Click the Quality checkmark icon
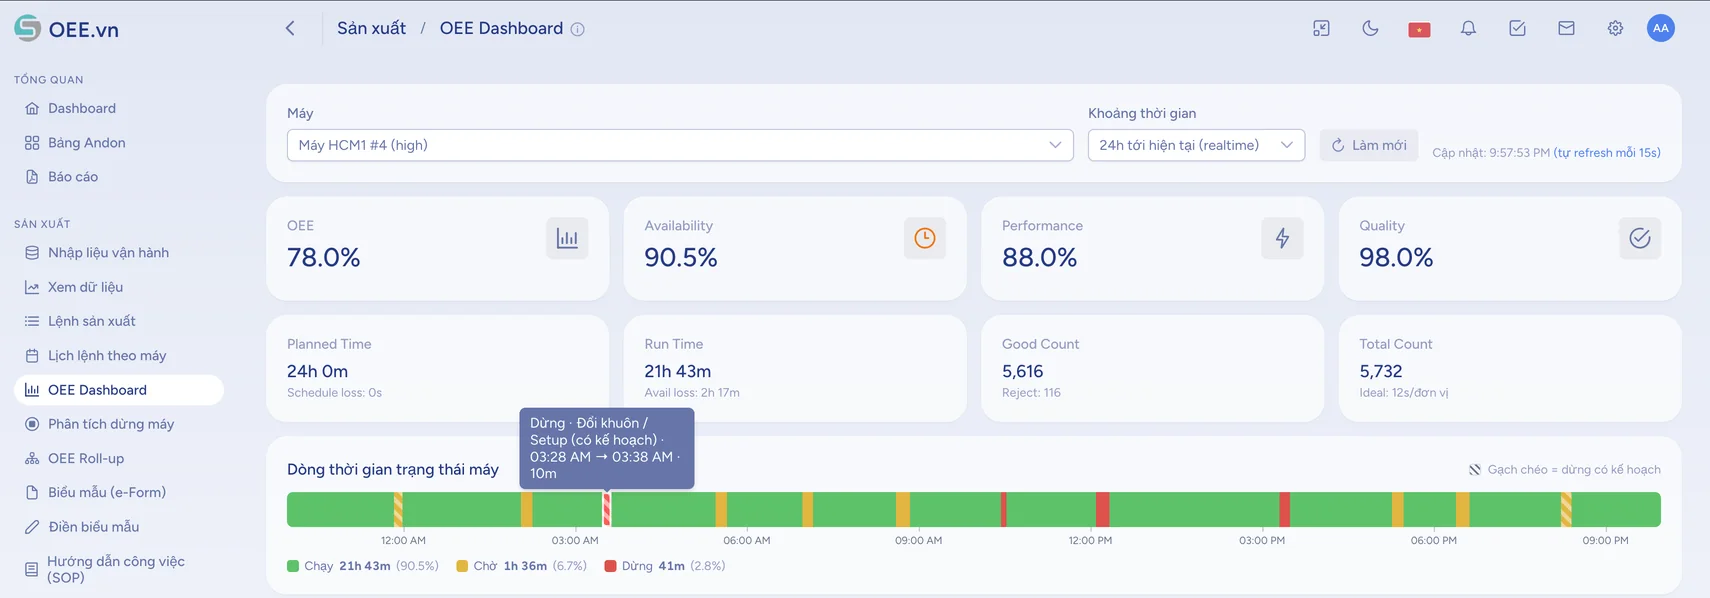 [x=1640, y=238]
